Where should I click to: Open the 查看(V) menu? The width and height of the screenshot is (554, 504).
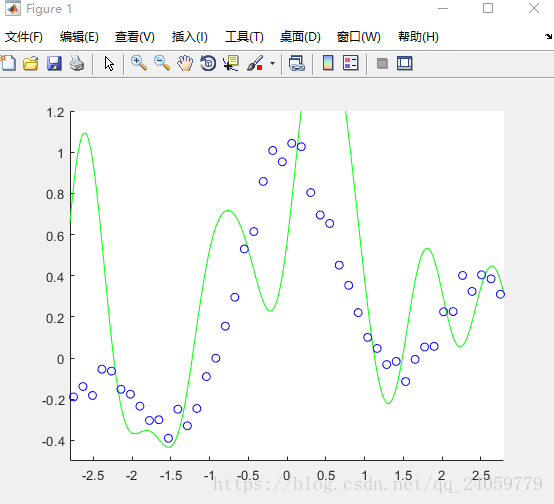[135, 37]
